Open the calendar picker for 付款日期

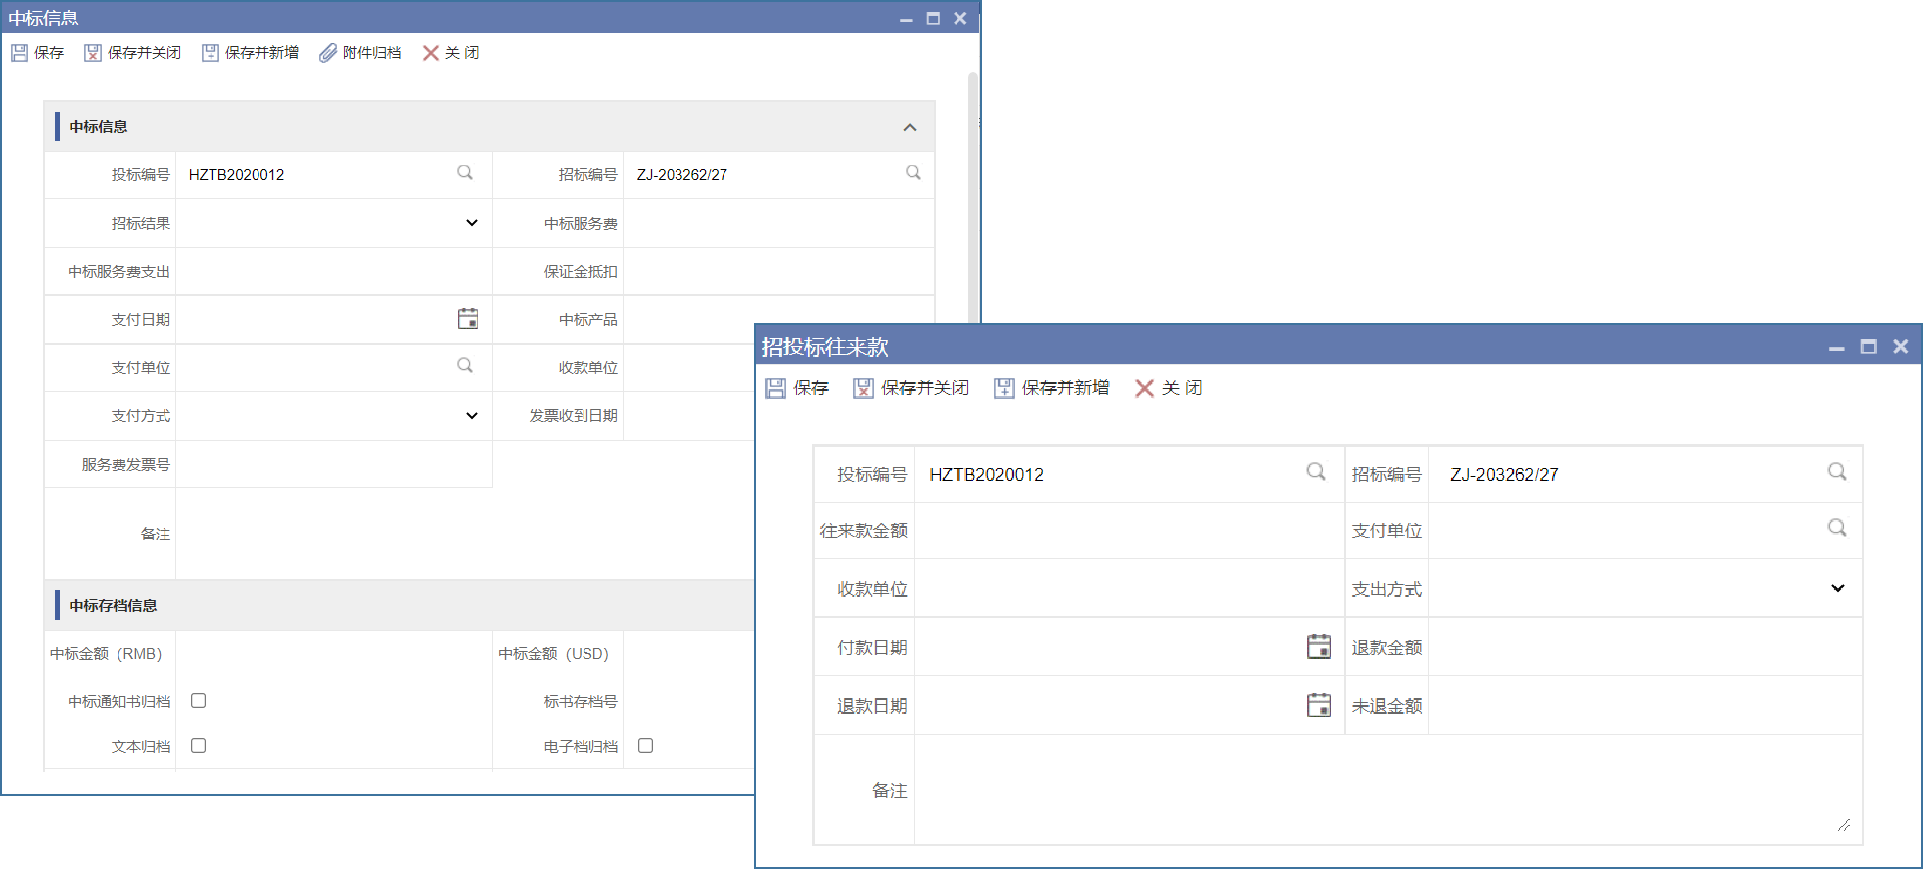[1318, 647]
